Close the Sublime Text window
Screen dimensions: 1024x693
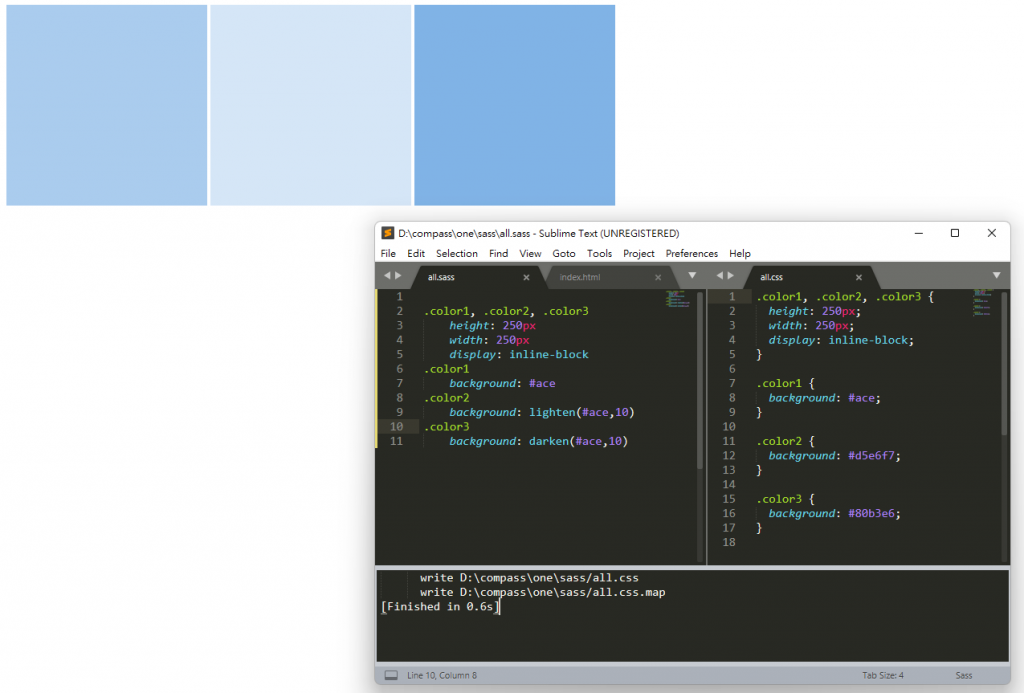coord(991,233)
